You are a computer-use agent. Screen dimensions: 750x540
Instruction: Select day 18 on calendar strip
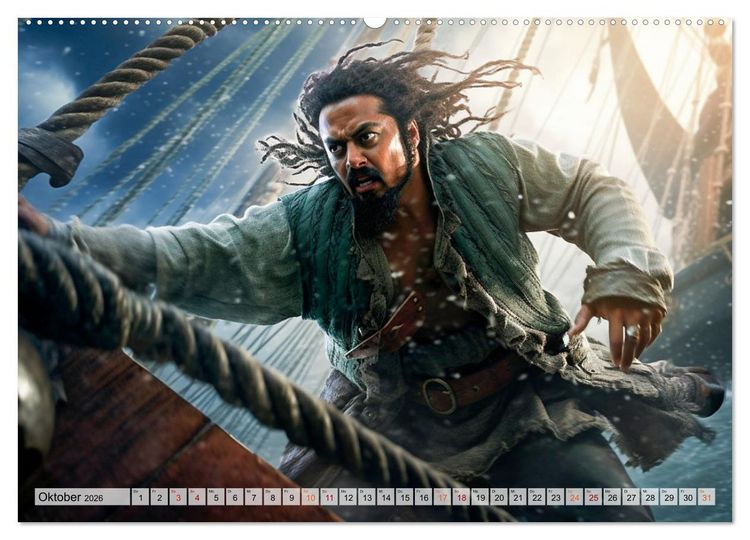(x=462, y=497)
